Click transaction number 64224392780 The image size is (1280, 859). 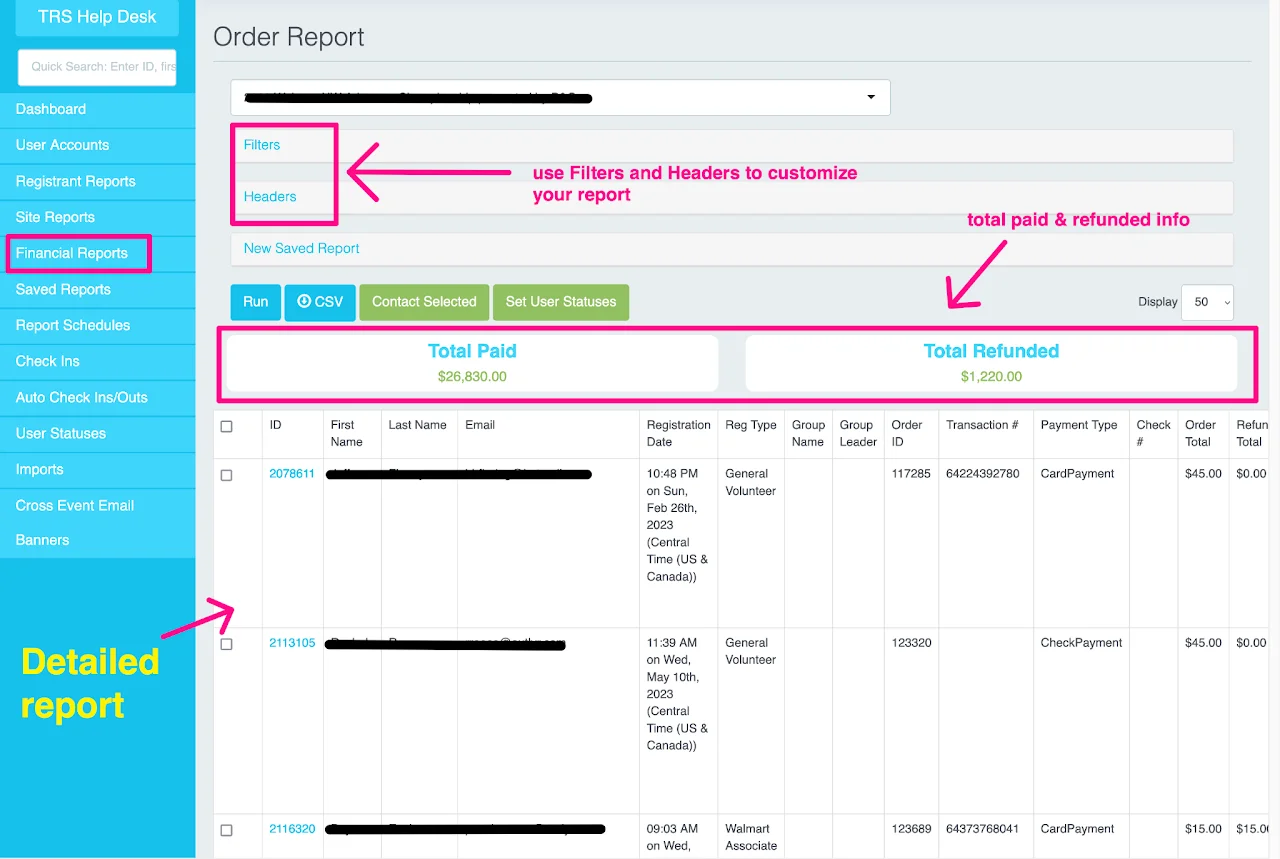pyautogui.click(x=983, y=474)
